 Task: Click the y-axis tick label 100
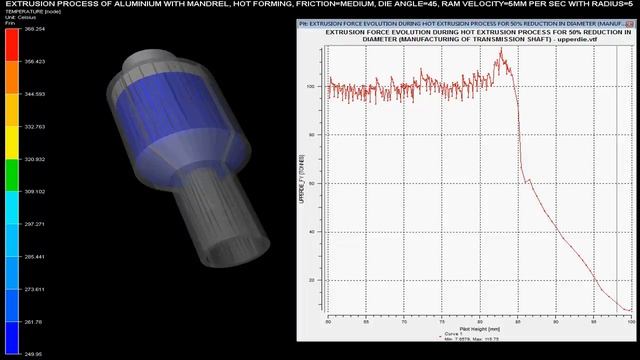pos(310,87)
